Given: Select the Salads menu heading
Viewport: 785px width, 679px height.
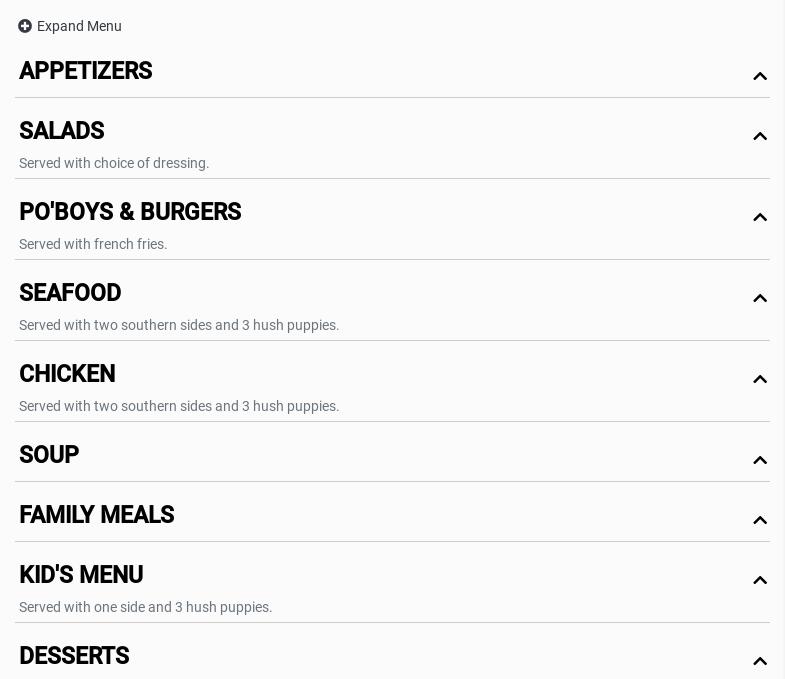Looking at the screenshot, I should [62, 131].
